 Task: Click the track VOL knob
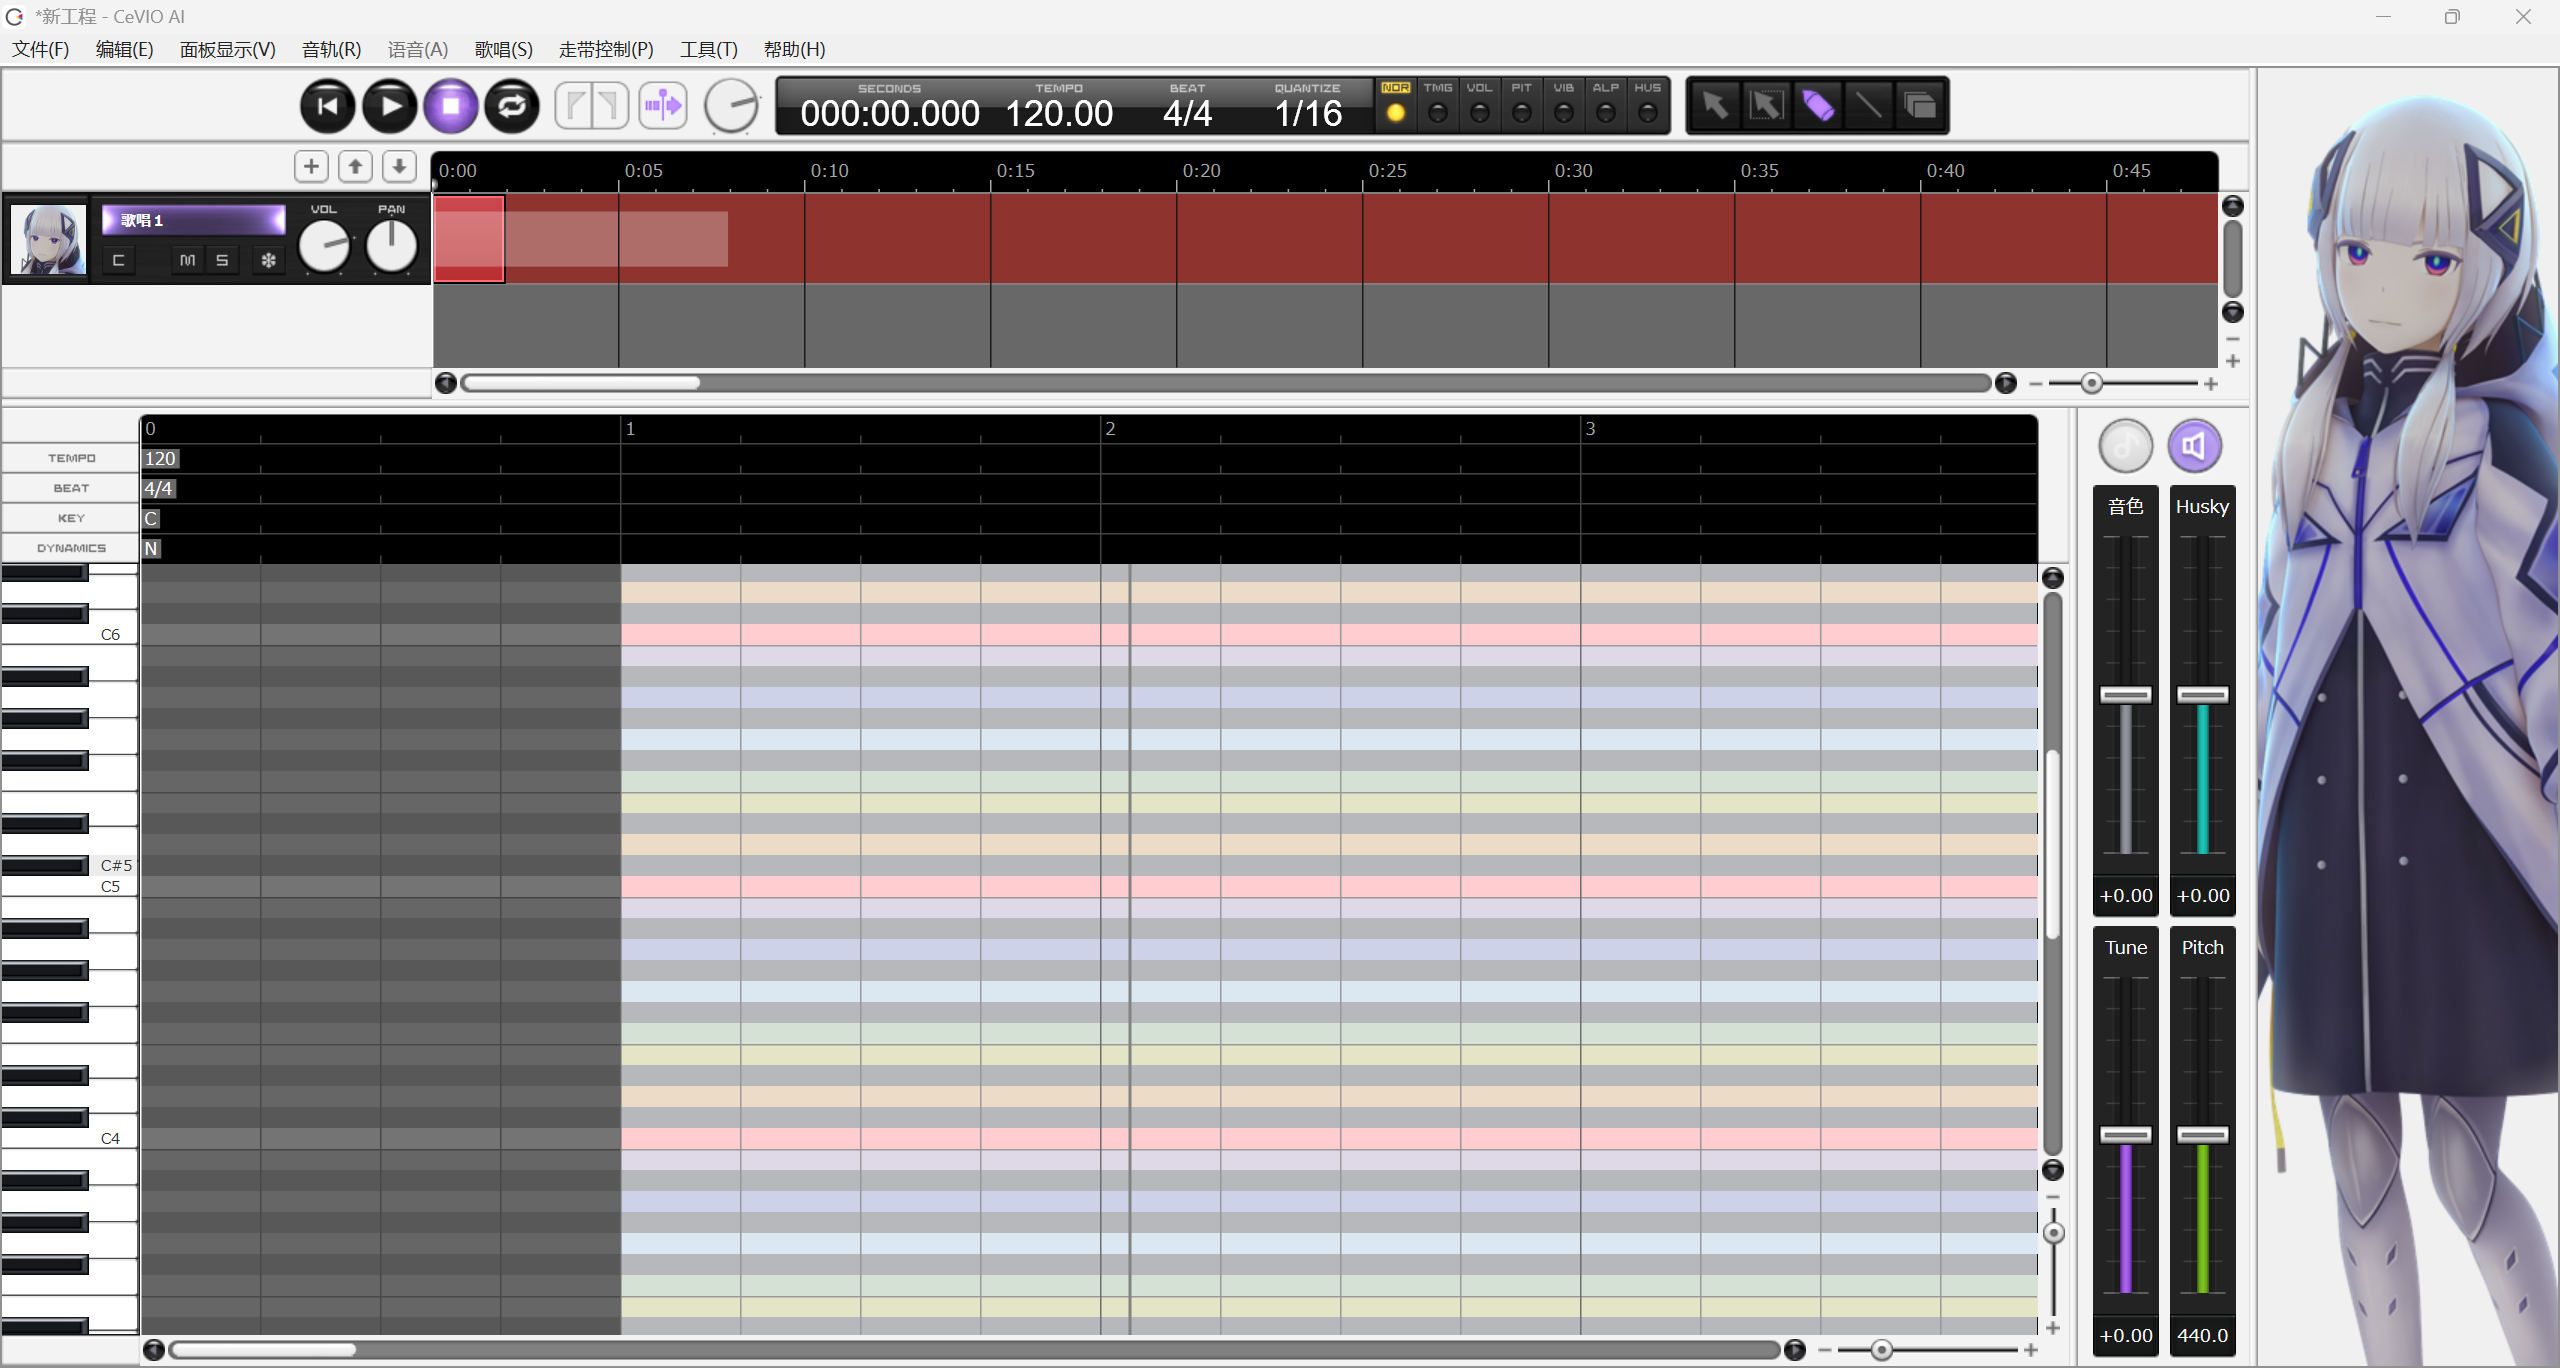pos(325,246)
